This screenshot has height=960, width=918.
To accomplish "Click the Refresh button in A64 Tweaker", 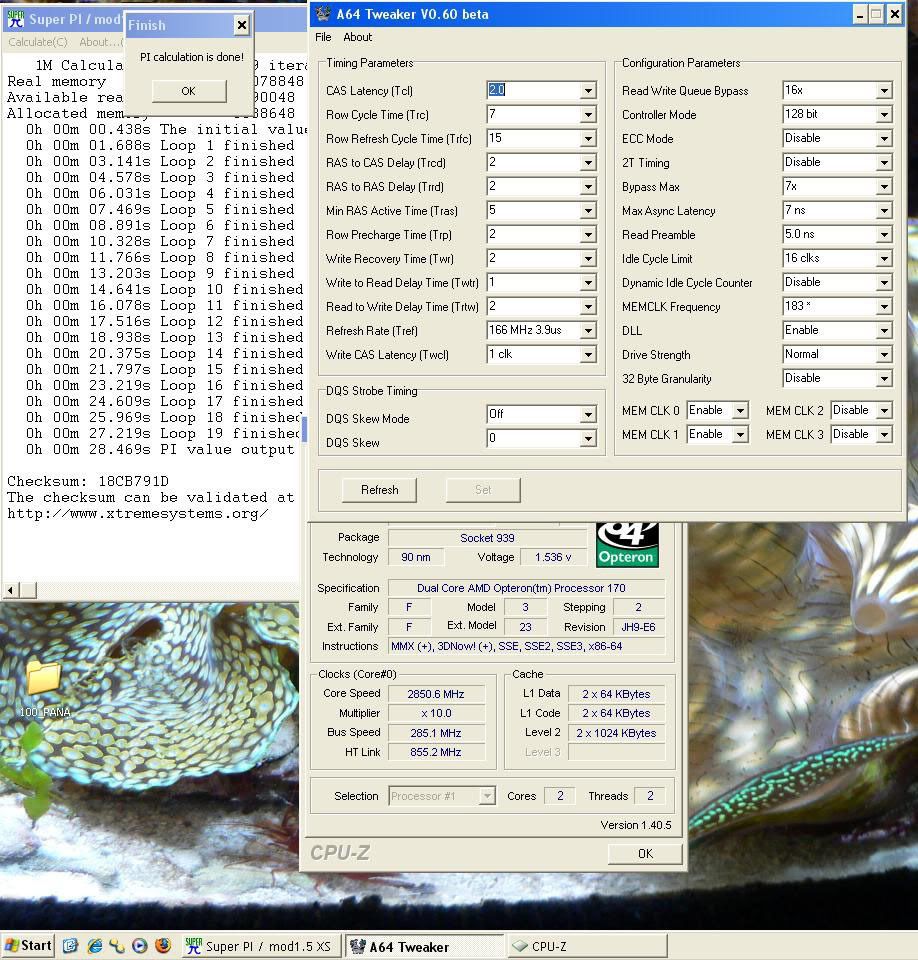I will pyautogui.click(x=380, y=490).
